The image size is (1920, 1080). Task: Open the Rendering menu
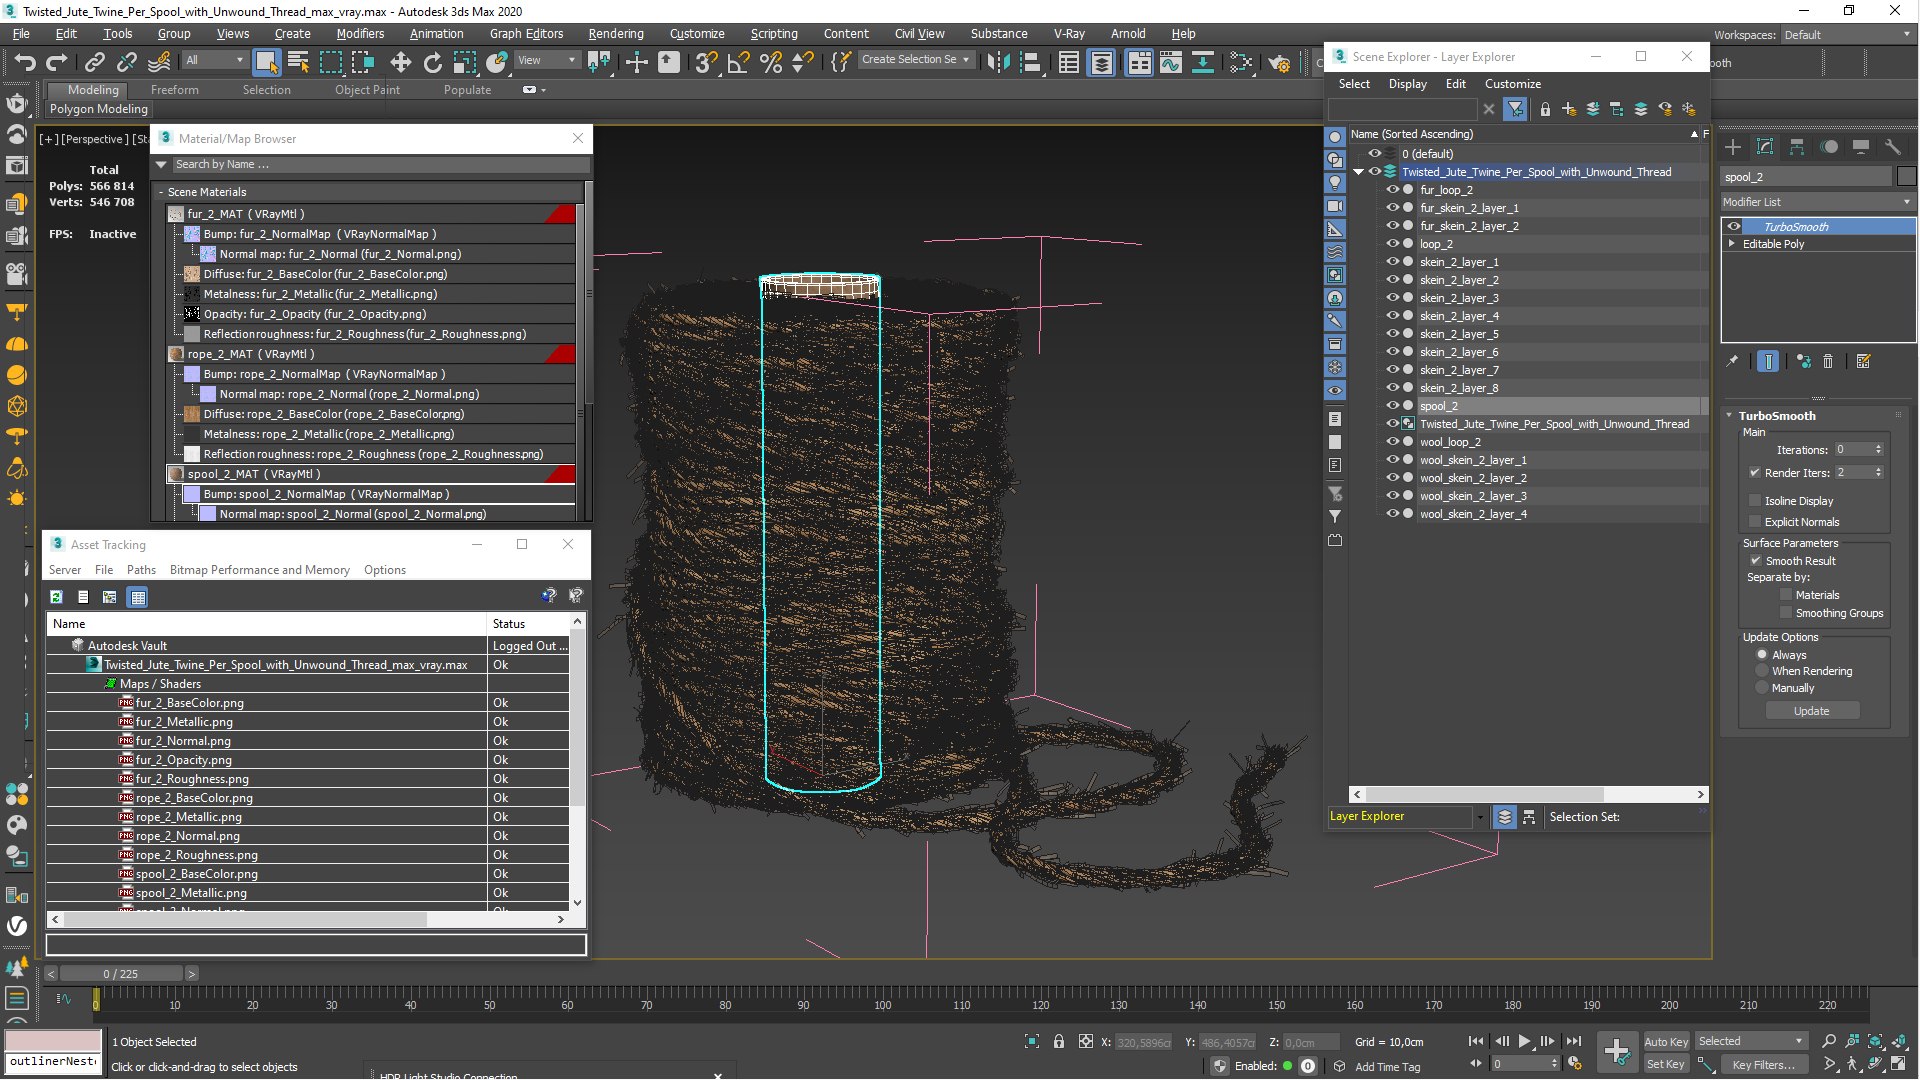[x=615, y=34]
